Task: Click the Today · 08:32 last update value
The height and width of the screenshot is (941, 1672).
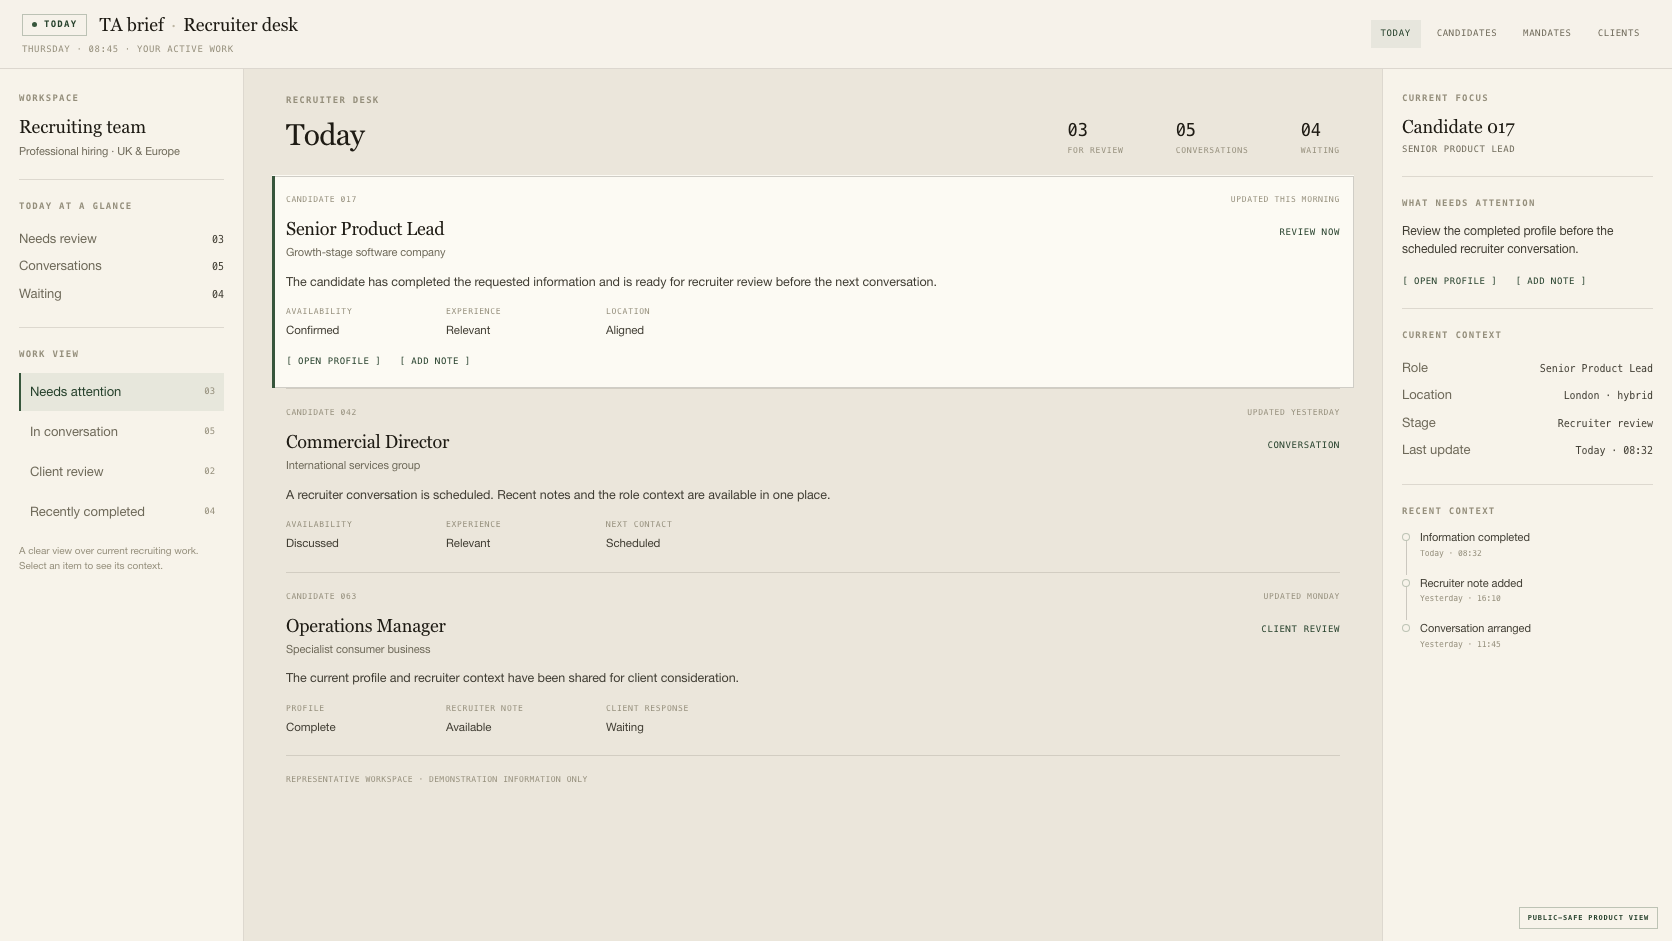Action: pyautogui.click(x=1614, y=451)
